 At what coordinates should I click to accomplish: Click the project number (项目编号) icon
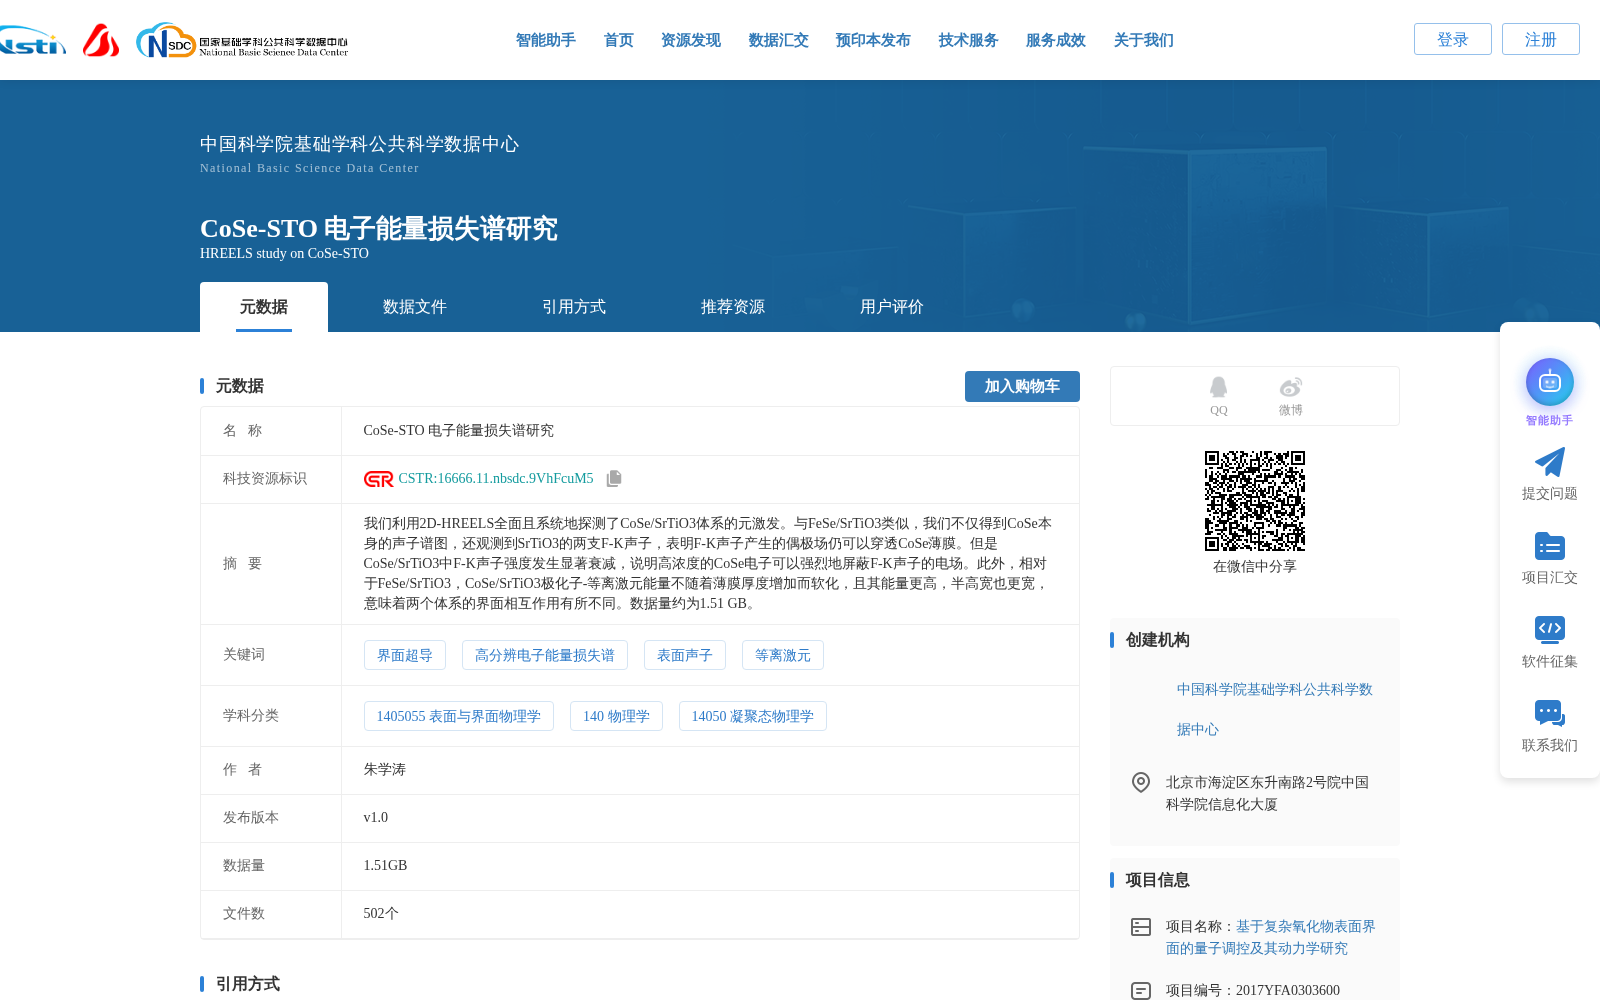point(1140,991)
